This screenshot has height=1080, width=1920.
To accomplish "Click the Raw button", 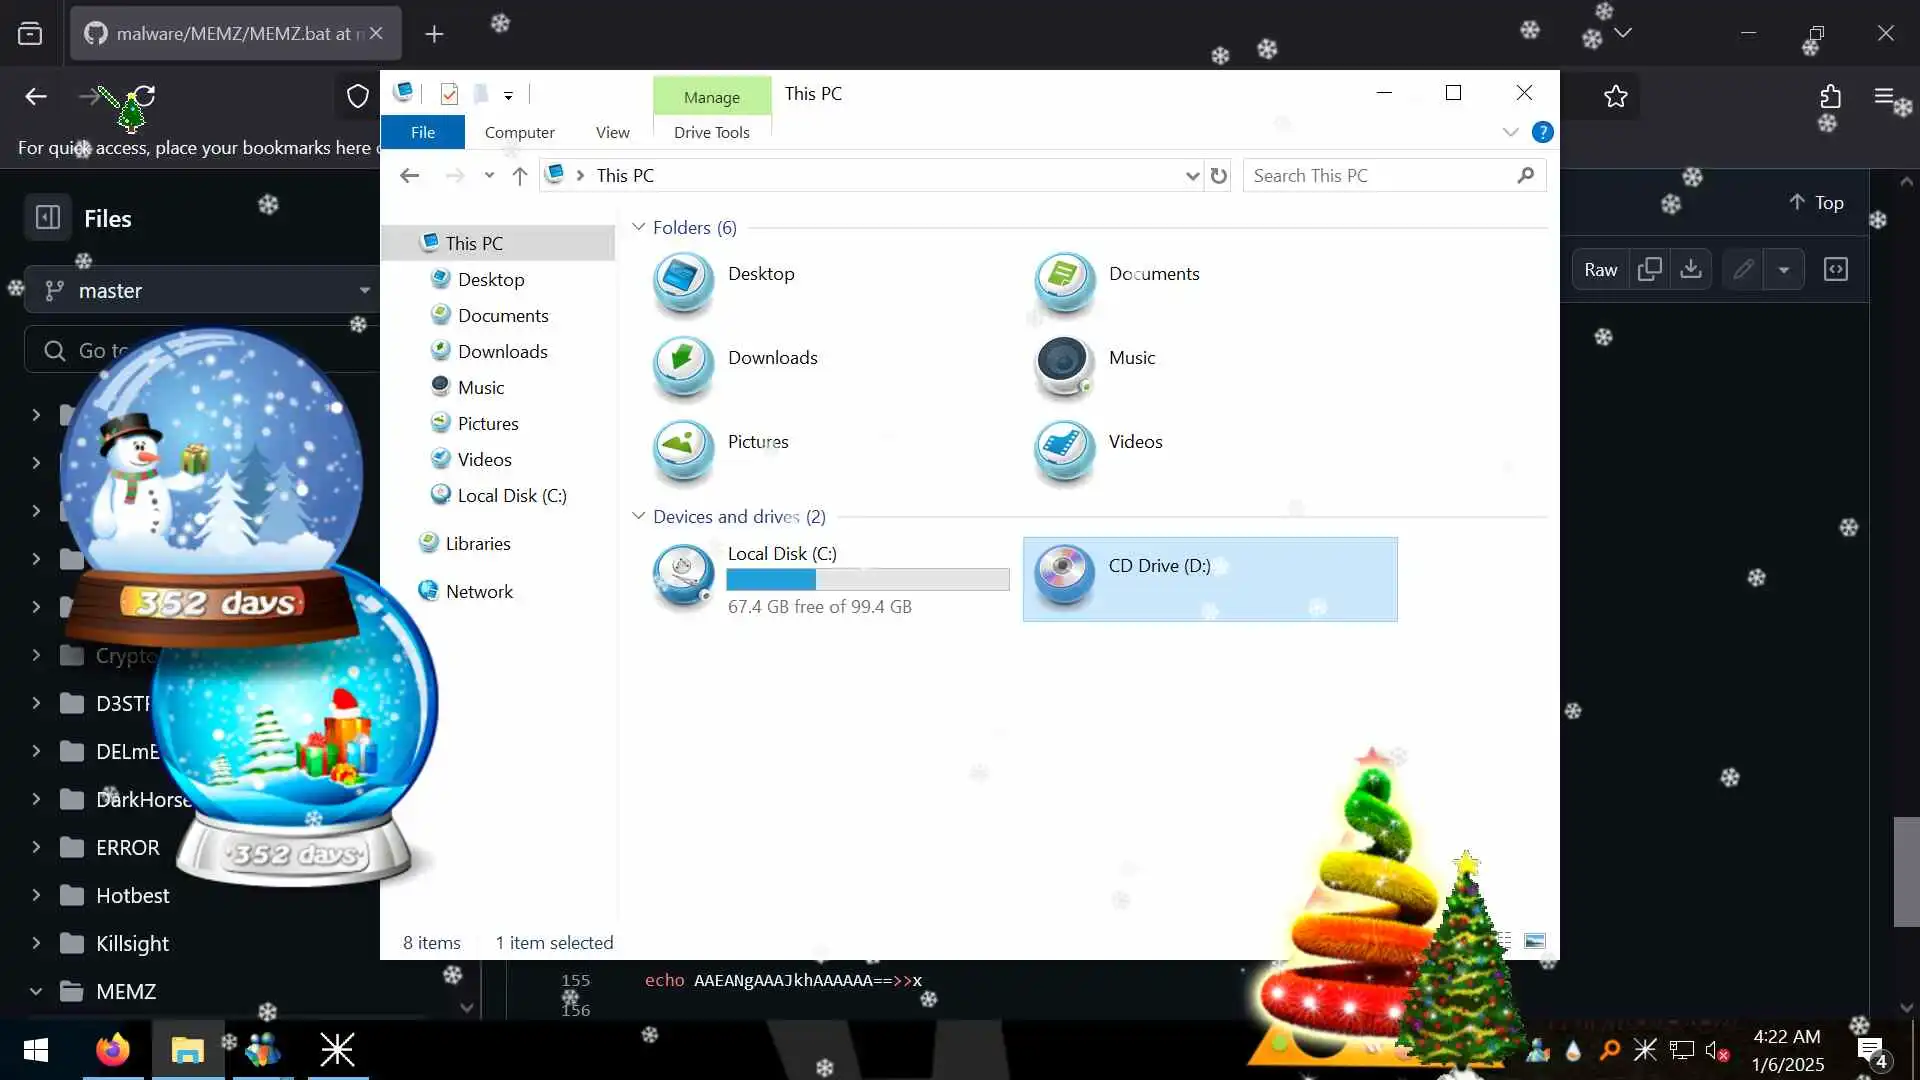I will point(1600,269).
